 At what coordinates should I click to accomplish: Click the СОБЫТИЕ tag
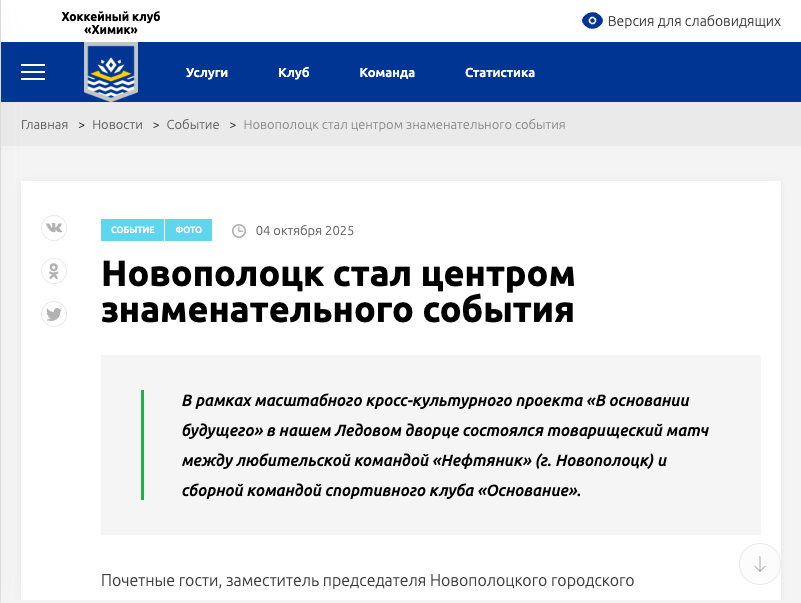tap(133, 230)
